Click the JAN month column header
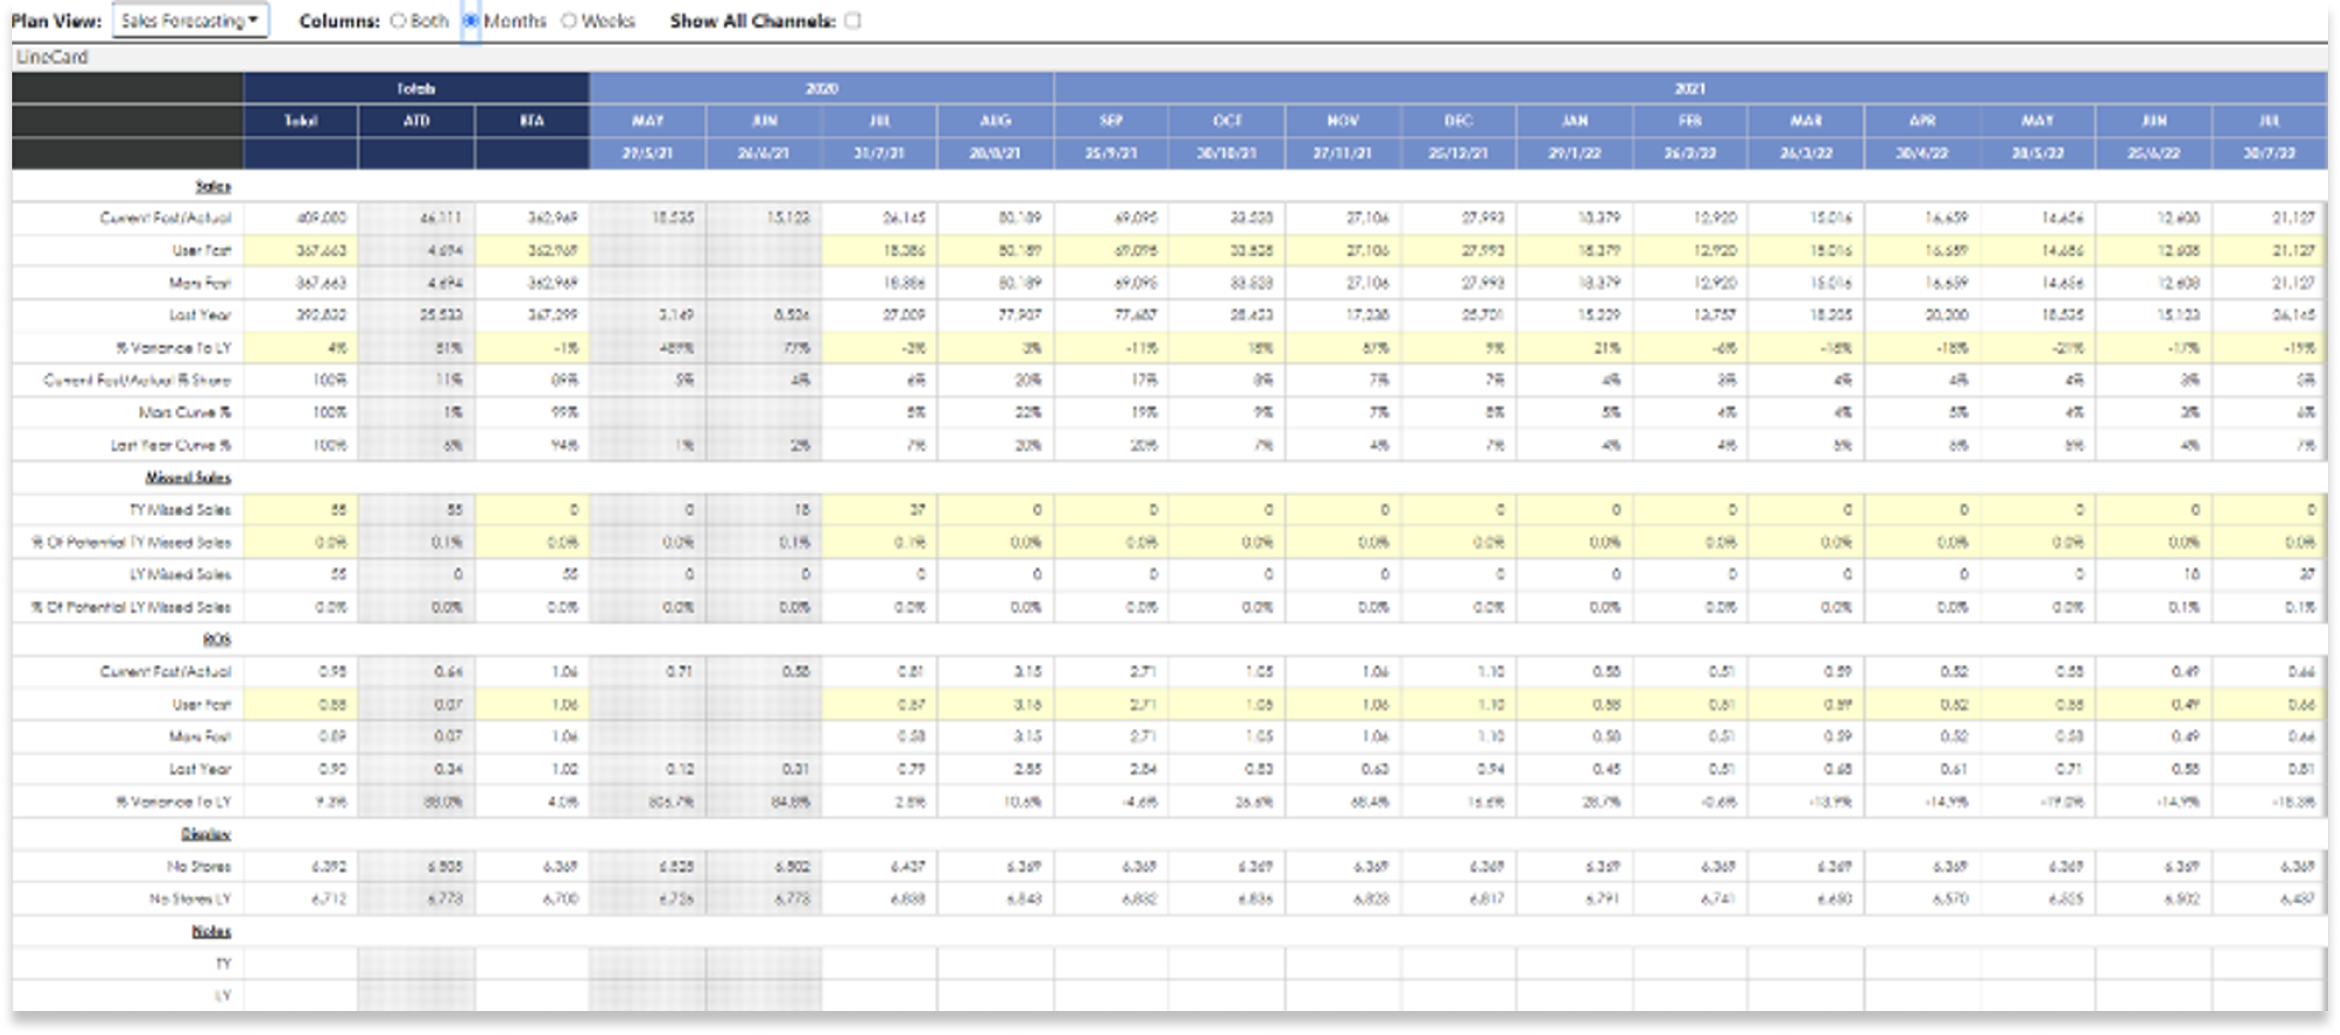The height and width of the screenshot is (1035, 2340). click(x=1575, y=121)
